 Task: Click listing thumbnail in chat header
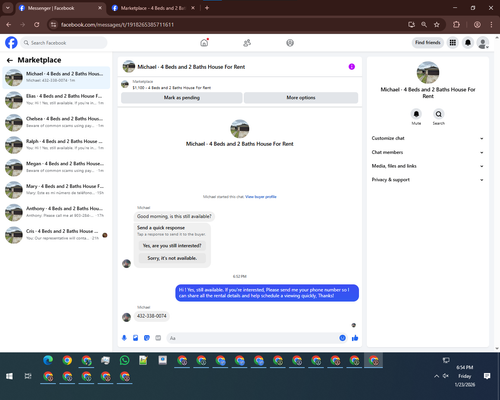129,67
